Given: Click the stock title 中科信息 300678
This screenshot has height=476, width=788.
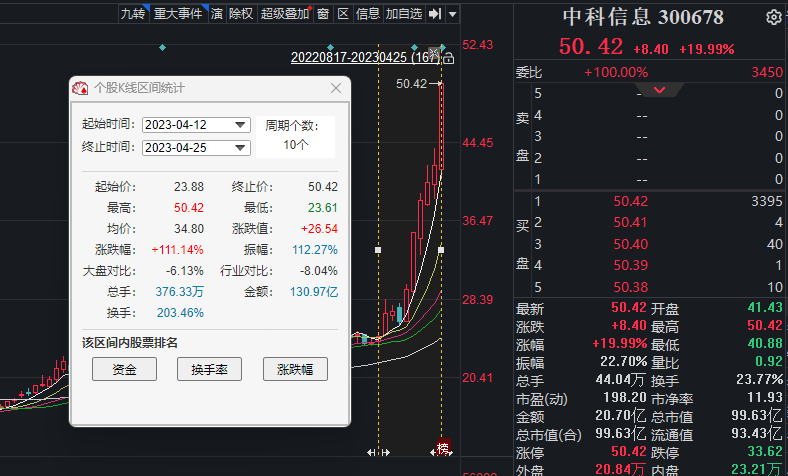Looking at the screenshot, I should click(x=643, y=17).
